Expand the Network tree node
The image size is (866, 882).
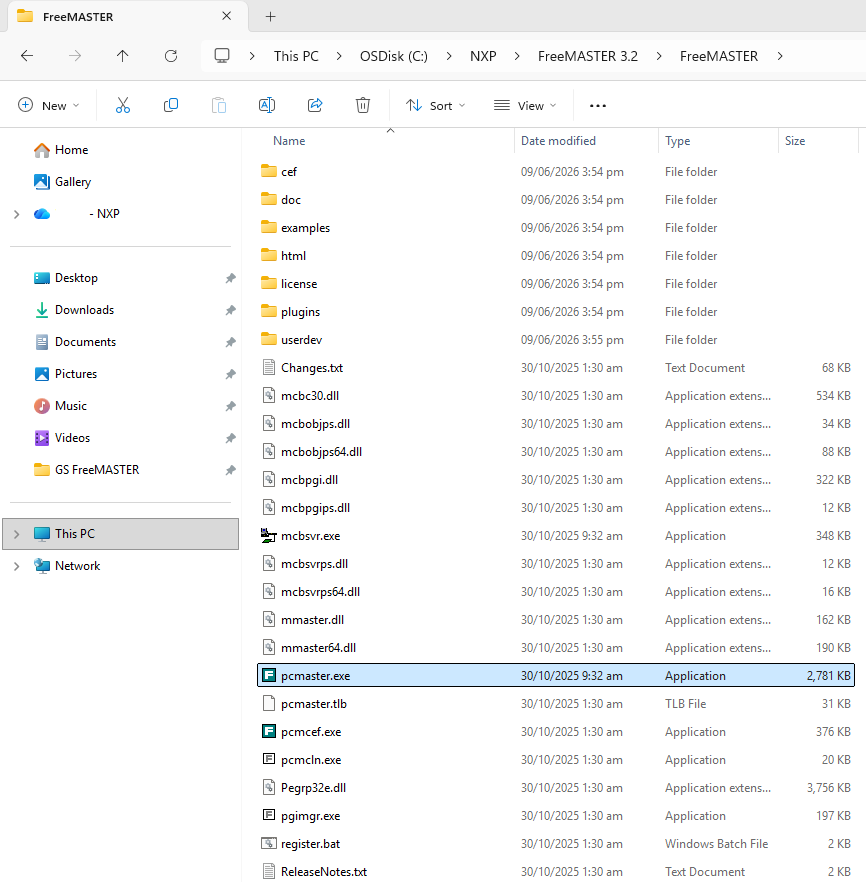coord(16,566)
